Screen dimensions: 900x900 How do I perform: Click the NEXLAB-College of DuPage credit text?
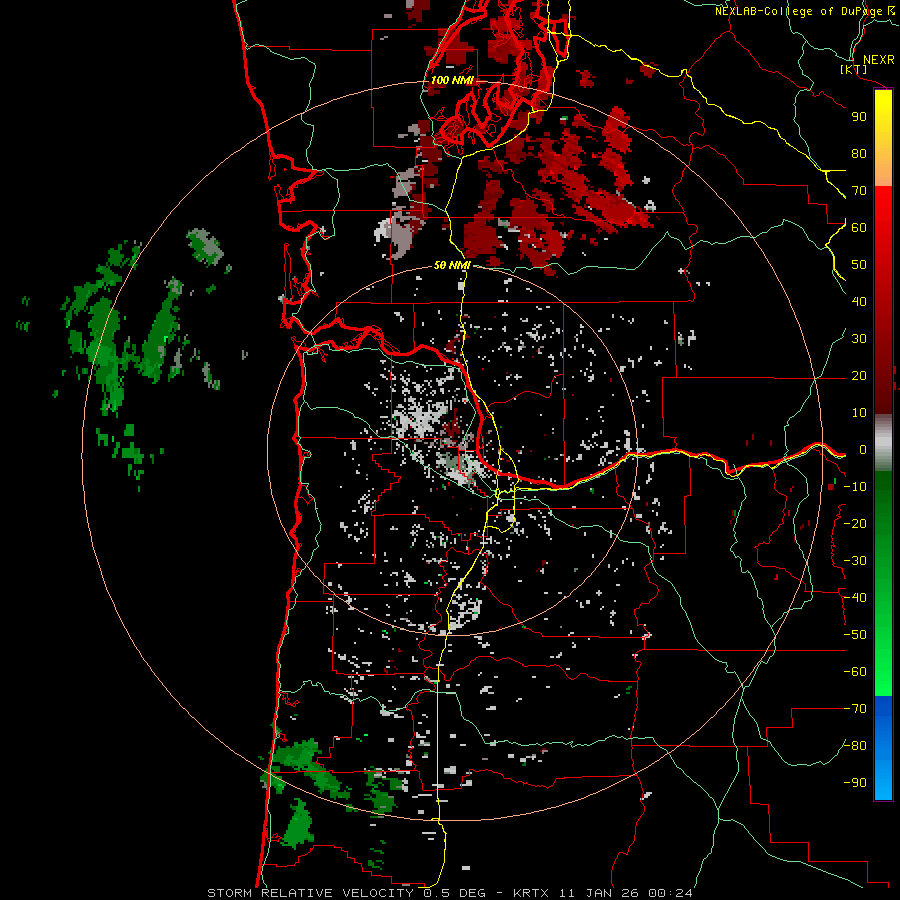(799, 11)
